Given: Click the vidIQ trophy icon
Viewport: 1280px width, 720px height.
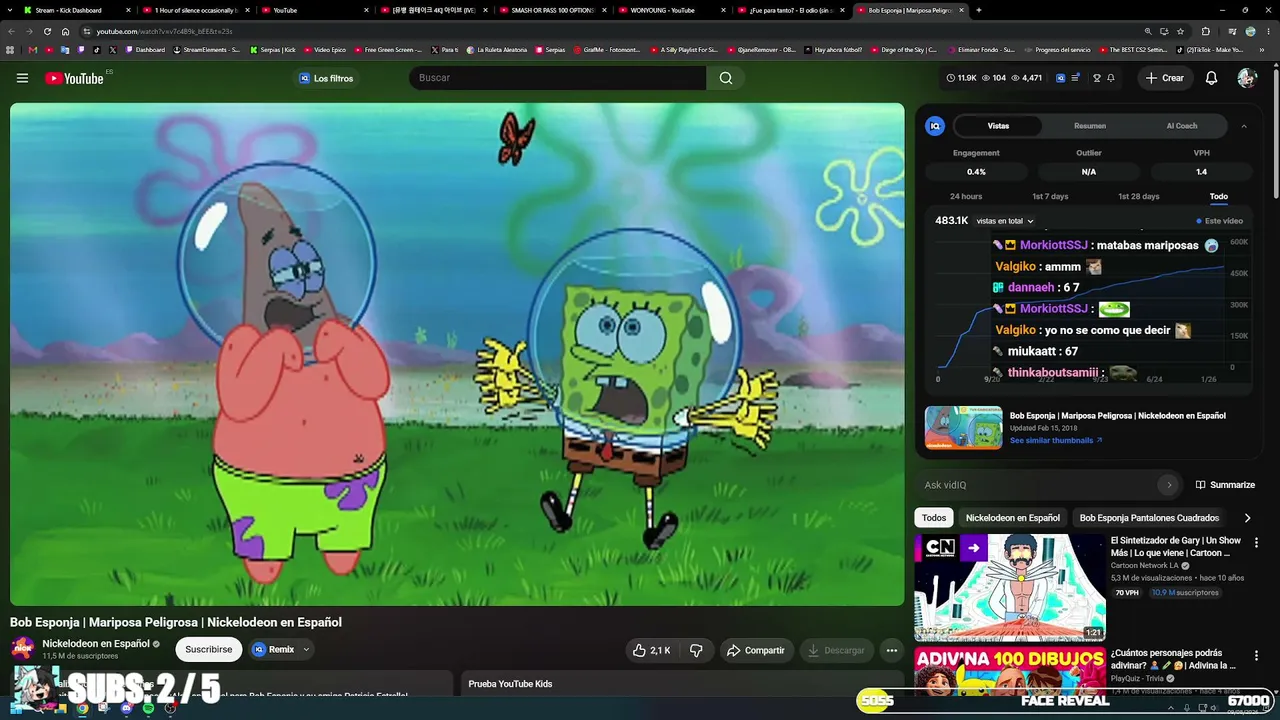Looking at the screenshot, I should tap(1096, 78).
